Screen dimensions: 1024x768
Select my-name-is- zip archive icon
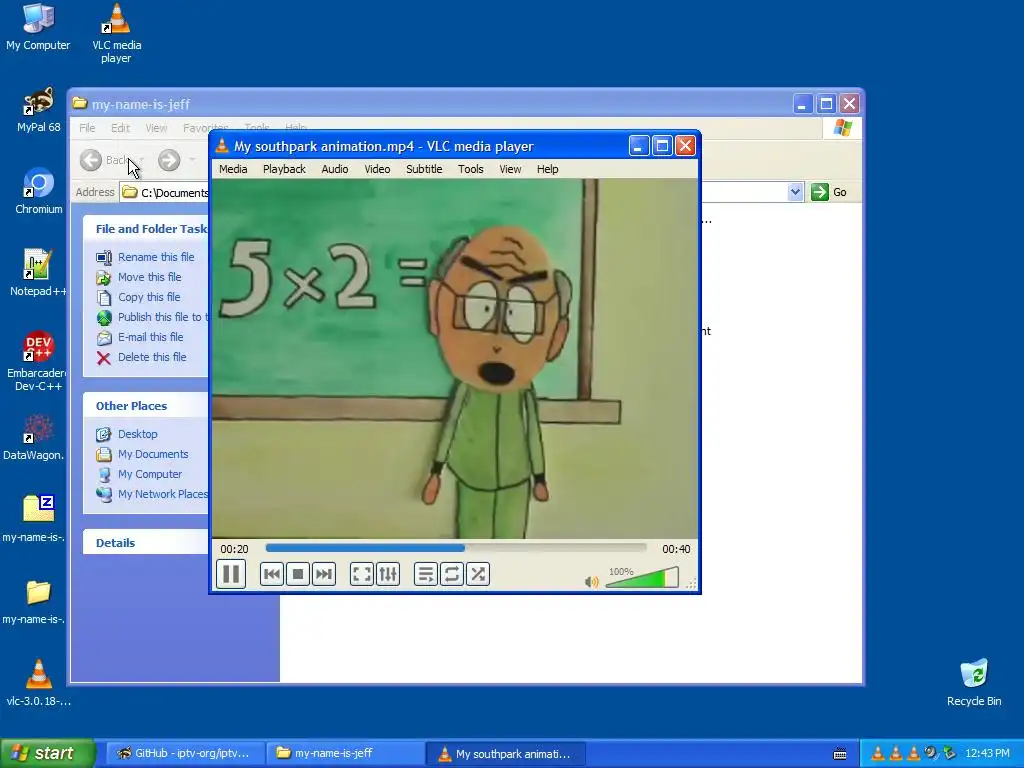[x=34, y=519]
